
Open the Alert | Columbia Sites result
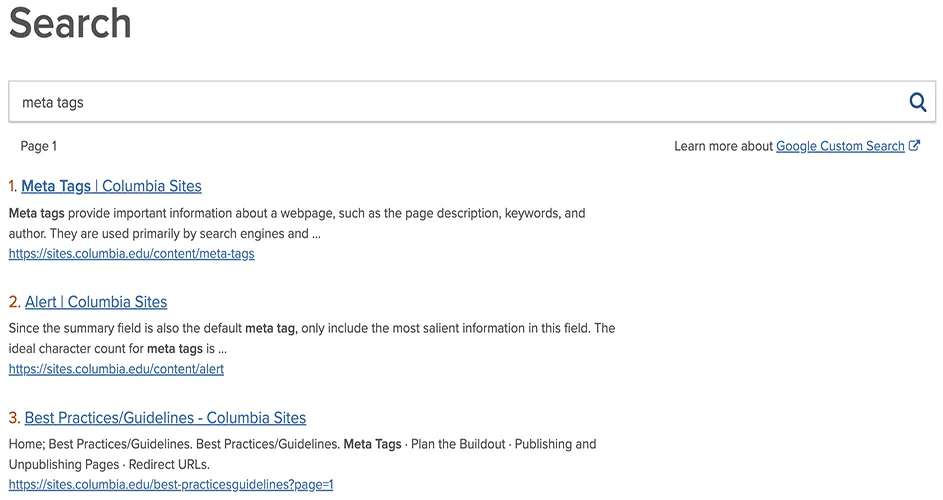[x=96, y=302]
